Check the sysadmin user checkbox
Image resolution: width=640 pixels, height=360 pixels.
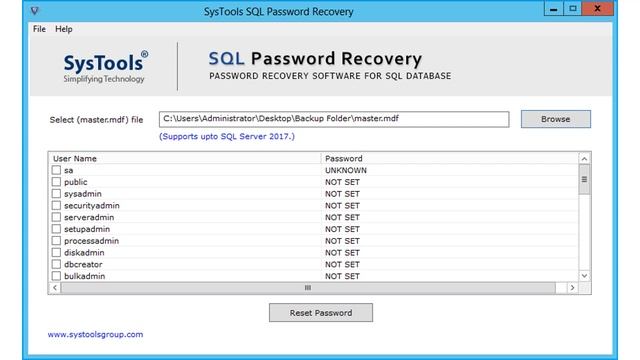point(56,194)
